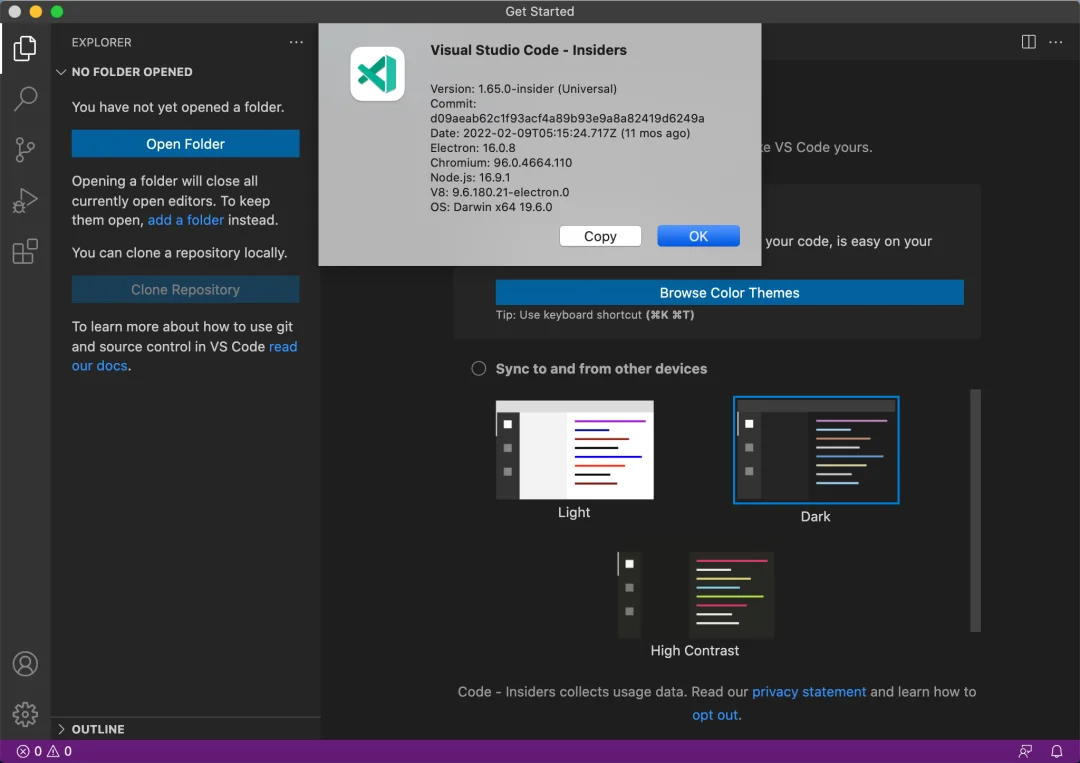Click OK to dismiss the About dialog
This screenshot has height=763, width=1080.
coord(698,236)
